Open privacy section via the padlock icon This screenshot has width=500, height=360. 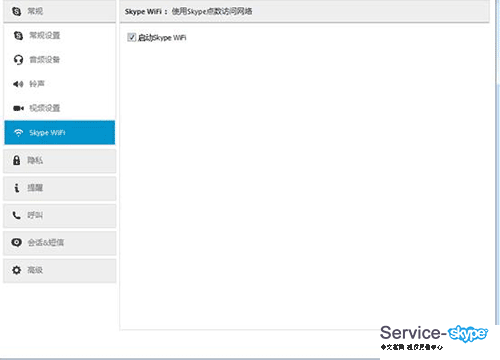point(16,160)
